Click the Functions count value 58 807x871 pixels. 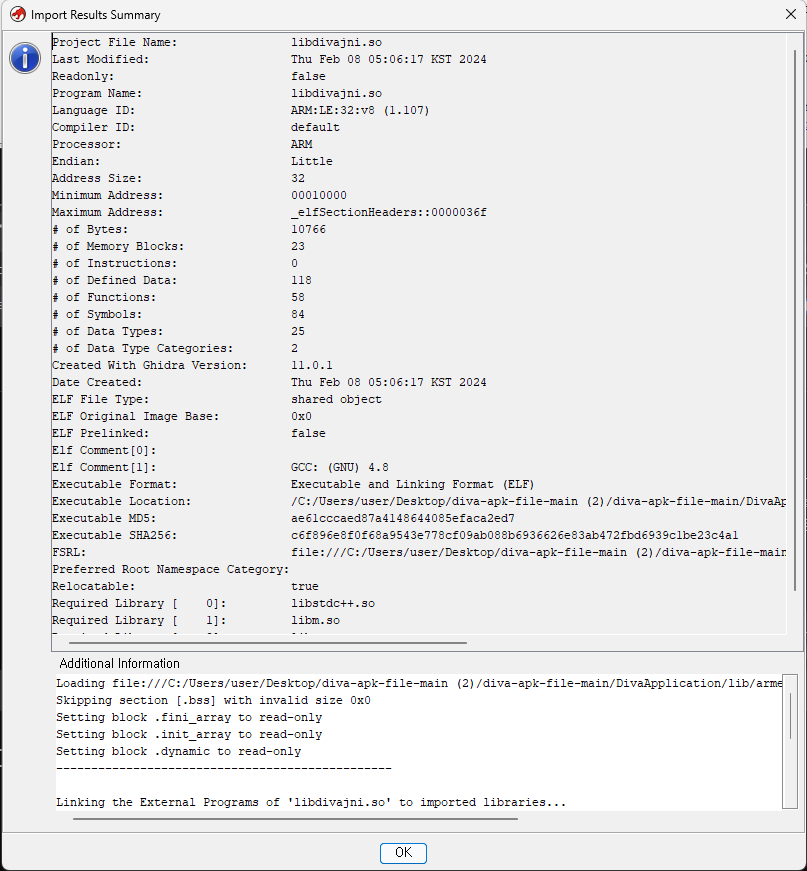298,297
